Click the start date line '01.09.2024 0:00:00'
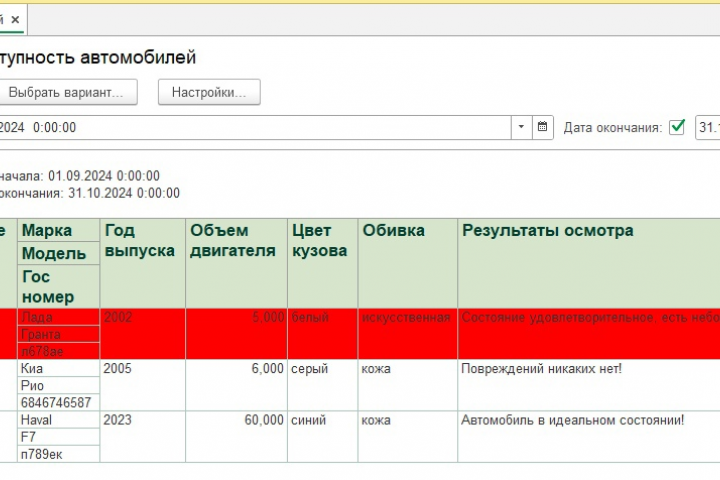The width and height of the screenshot is (720, 480). point(104,176)
